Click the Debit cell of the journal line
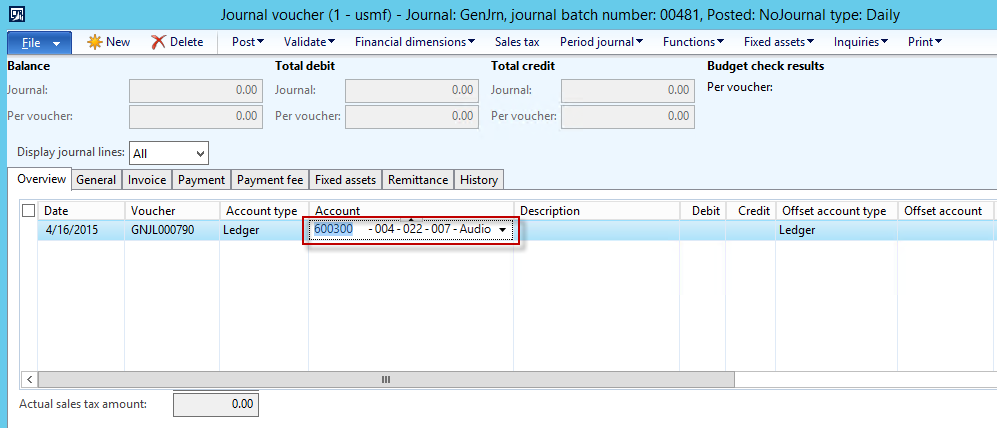This screenshot has height=428, width=997. [x=703, y=230]
